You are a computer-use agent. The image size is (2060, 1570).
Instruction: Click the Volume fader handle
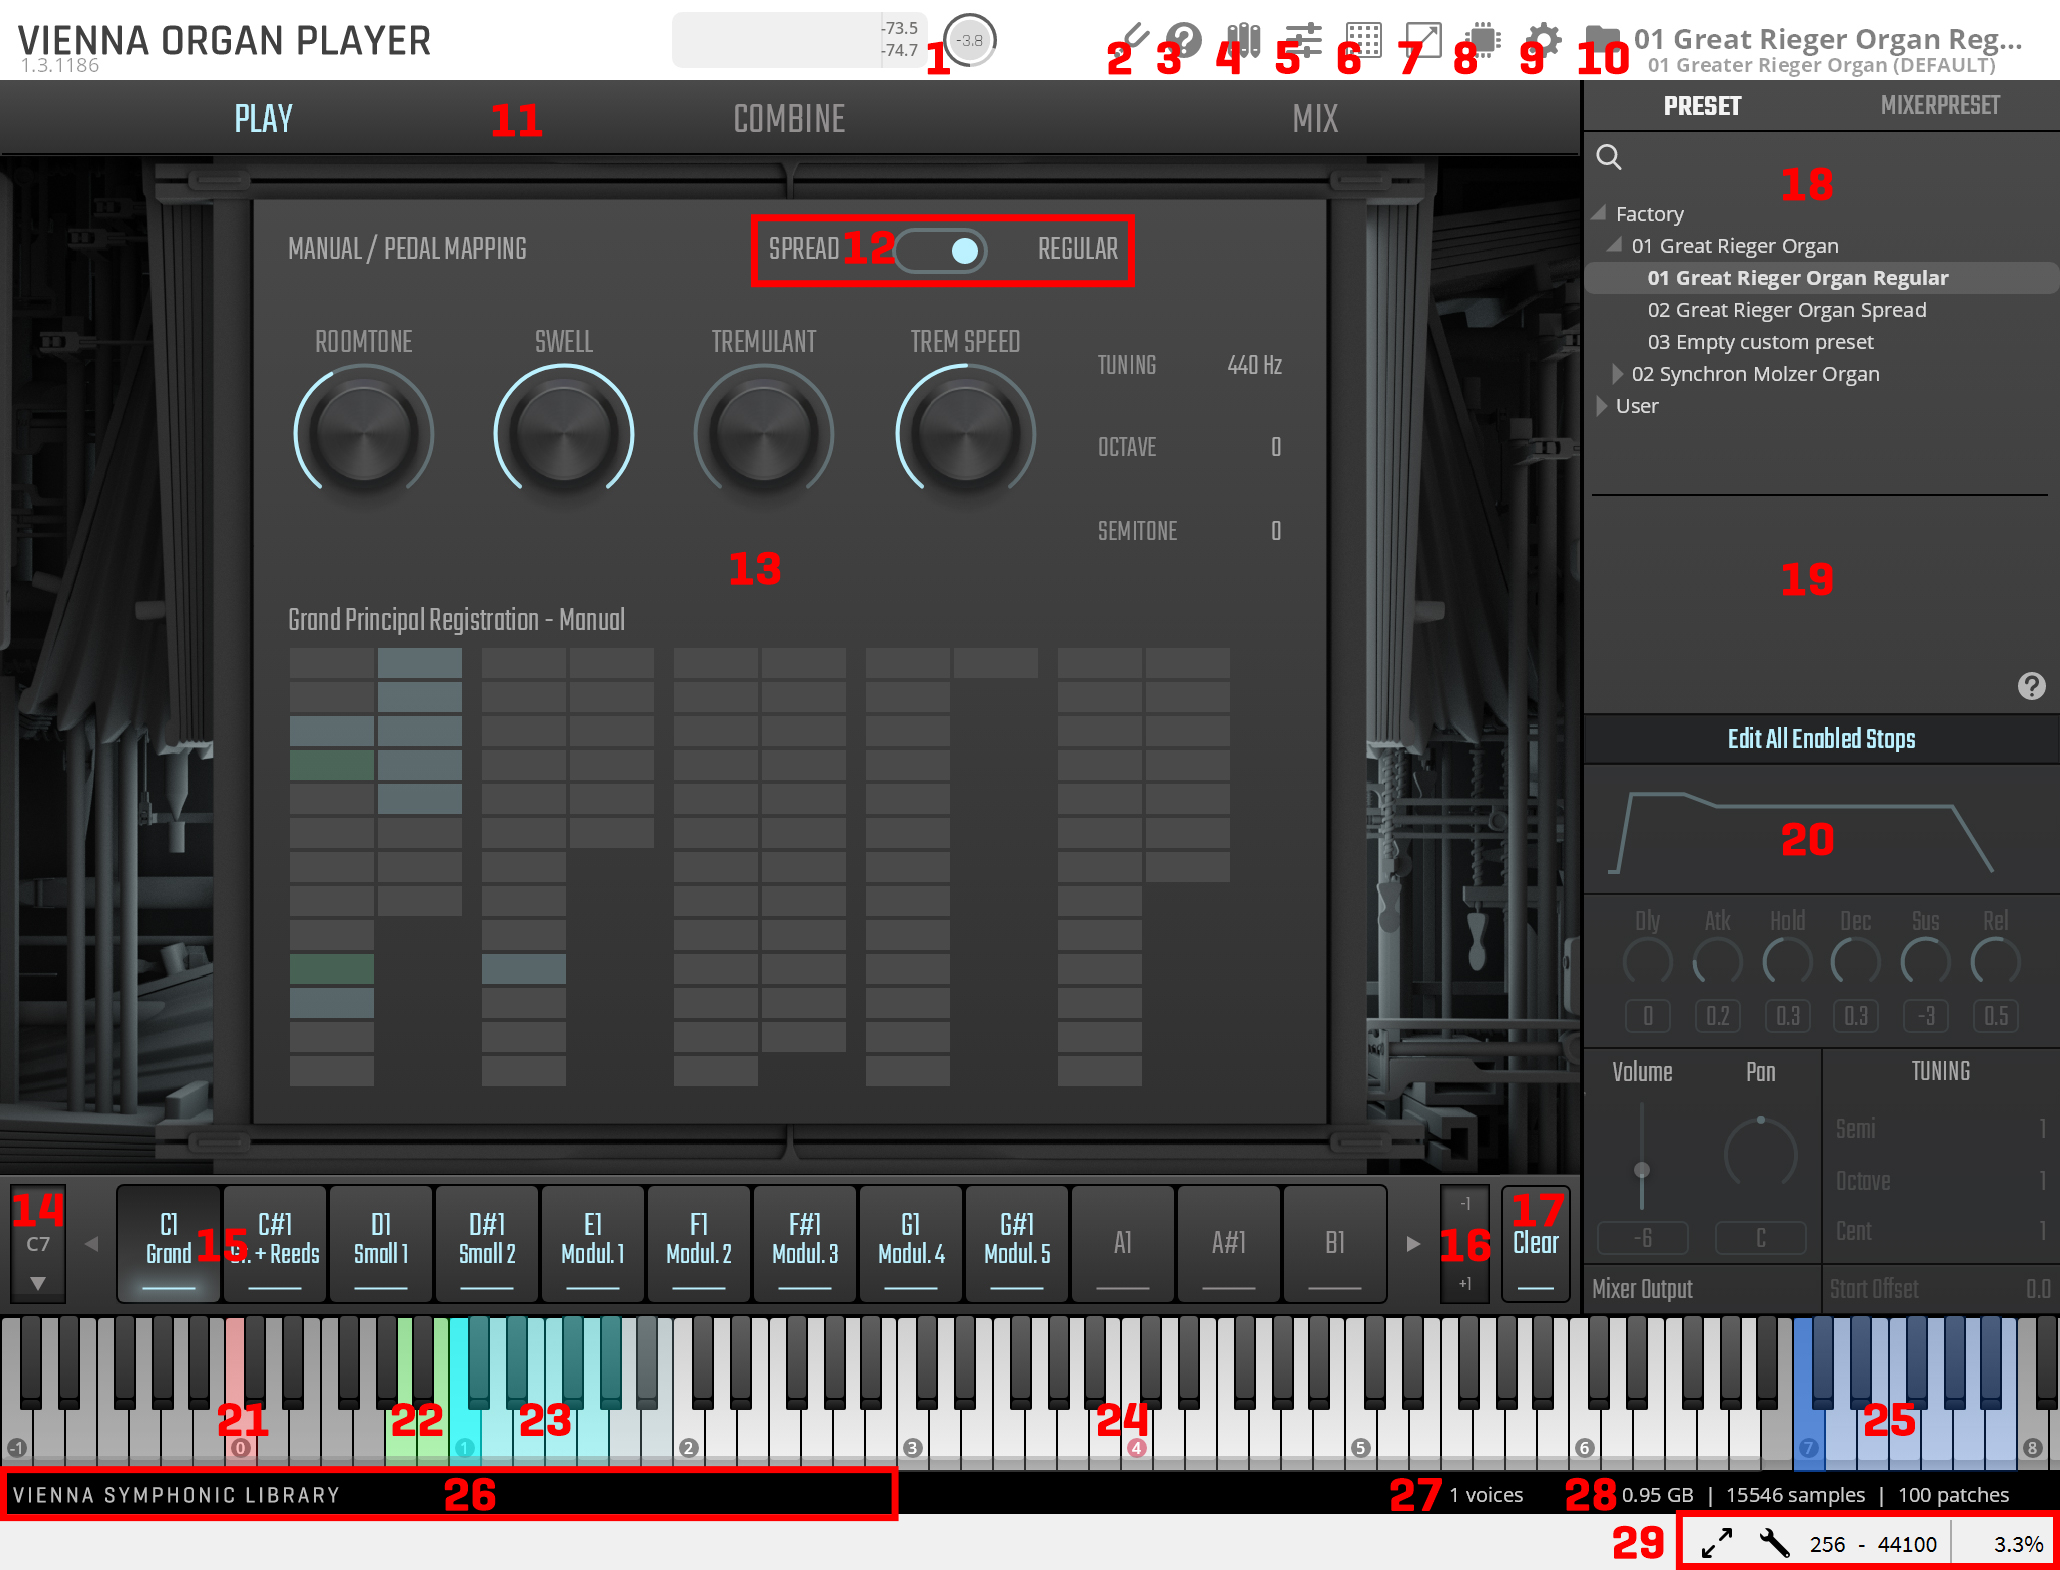pos(1641,1170)
